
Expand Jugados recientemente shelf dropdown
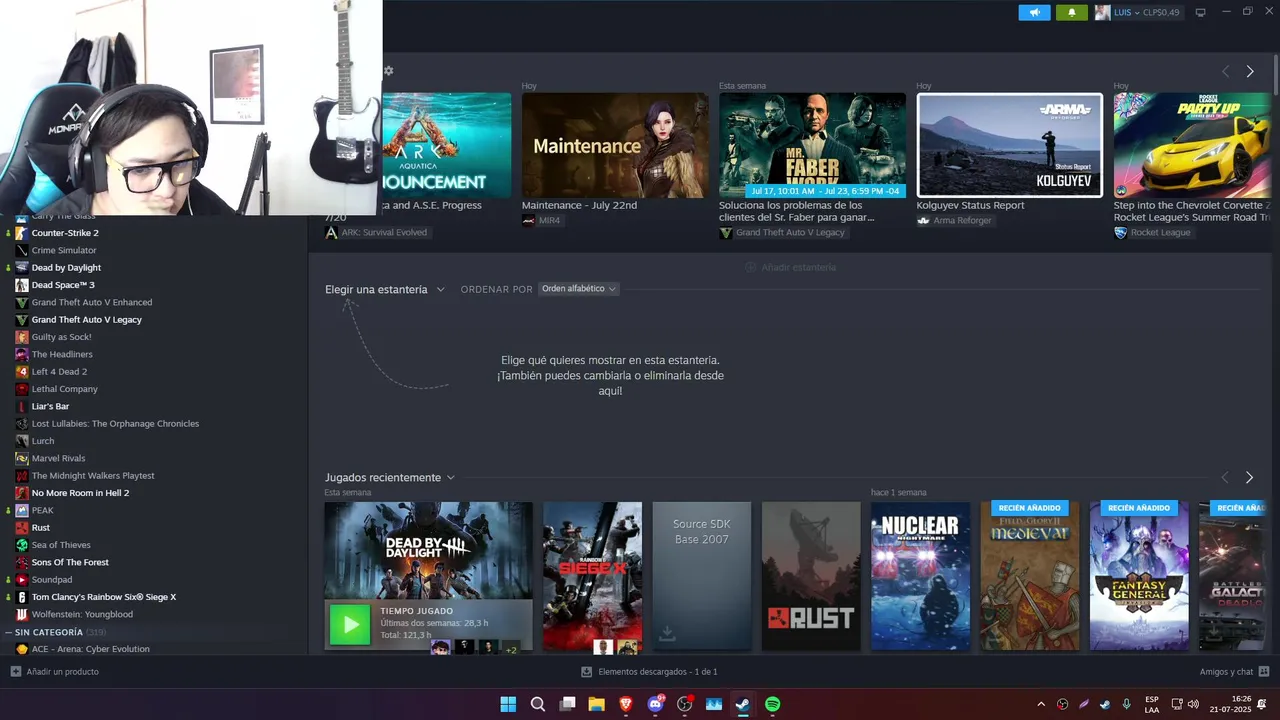click(x=390, y=477)
